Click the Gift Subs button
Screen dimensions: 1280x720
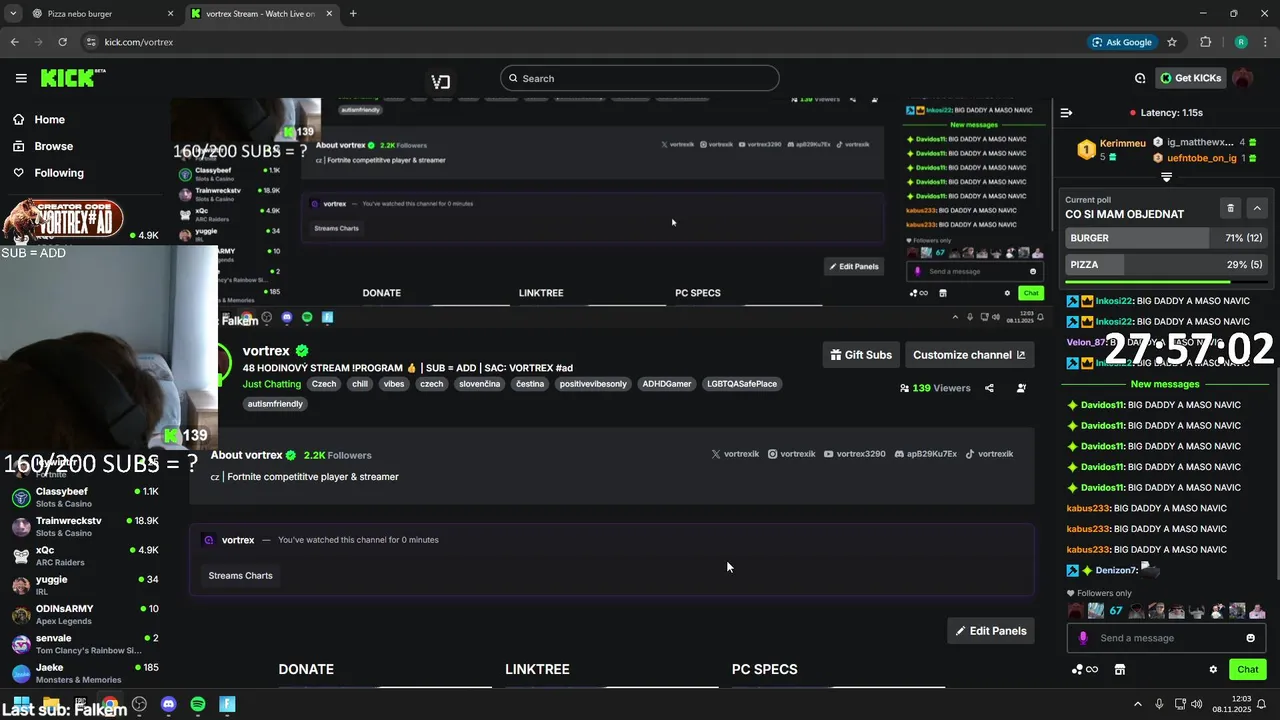[860, 355]
